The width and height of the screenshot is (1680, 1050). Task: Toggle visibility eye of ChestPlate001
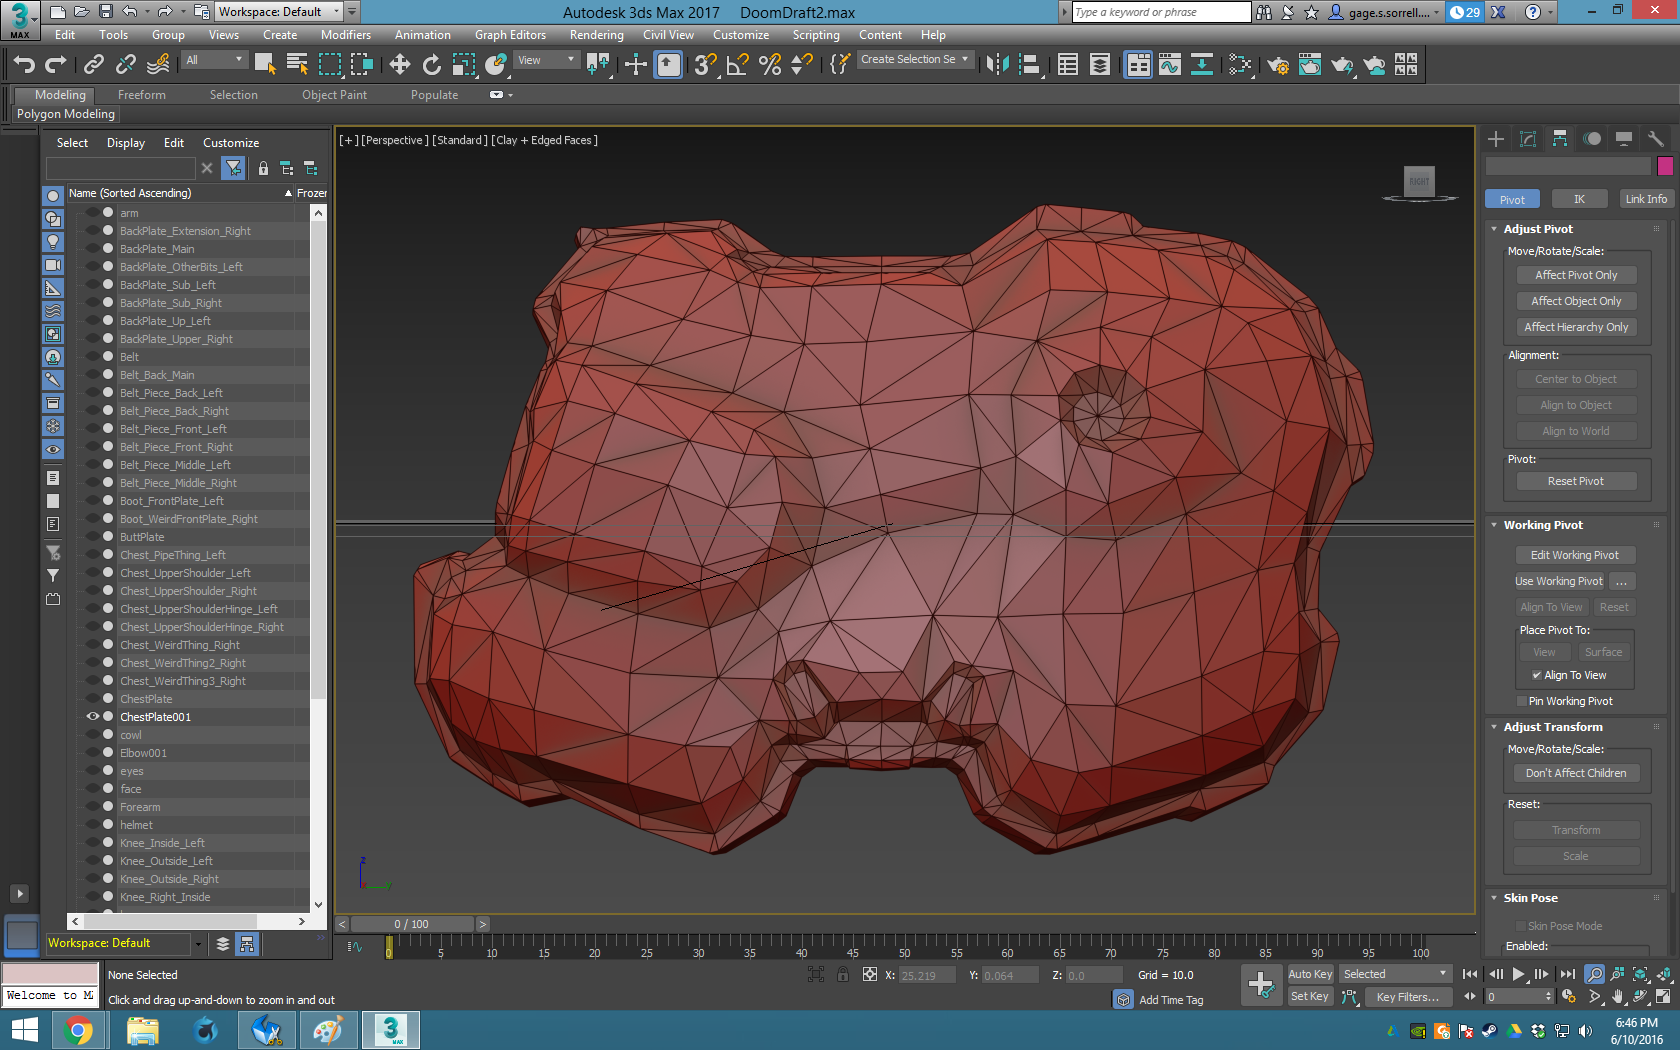point(93,717)
